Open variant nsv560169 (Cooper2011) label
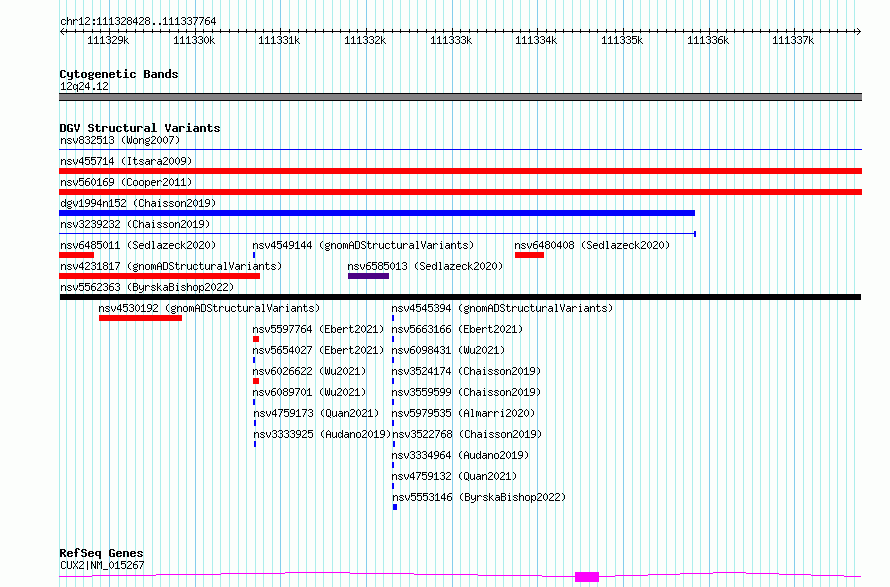This screenshot has height=587, width=890. tap(126, 182)
